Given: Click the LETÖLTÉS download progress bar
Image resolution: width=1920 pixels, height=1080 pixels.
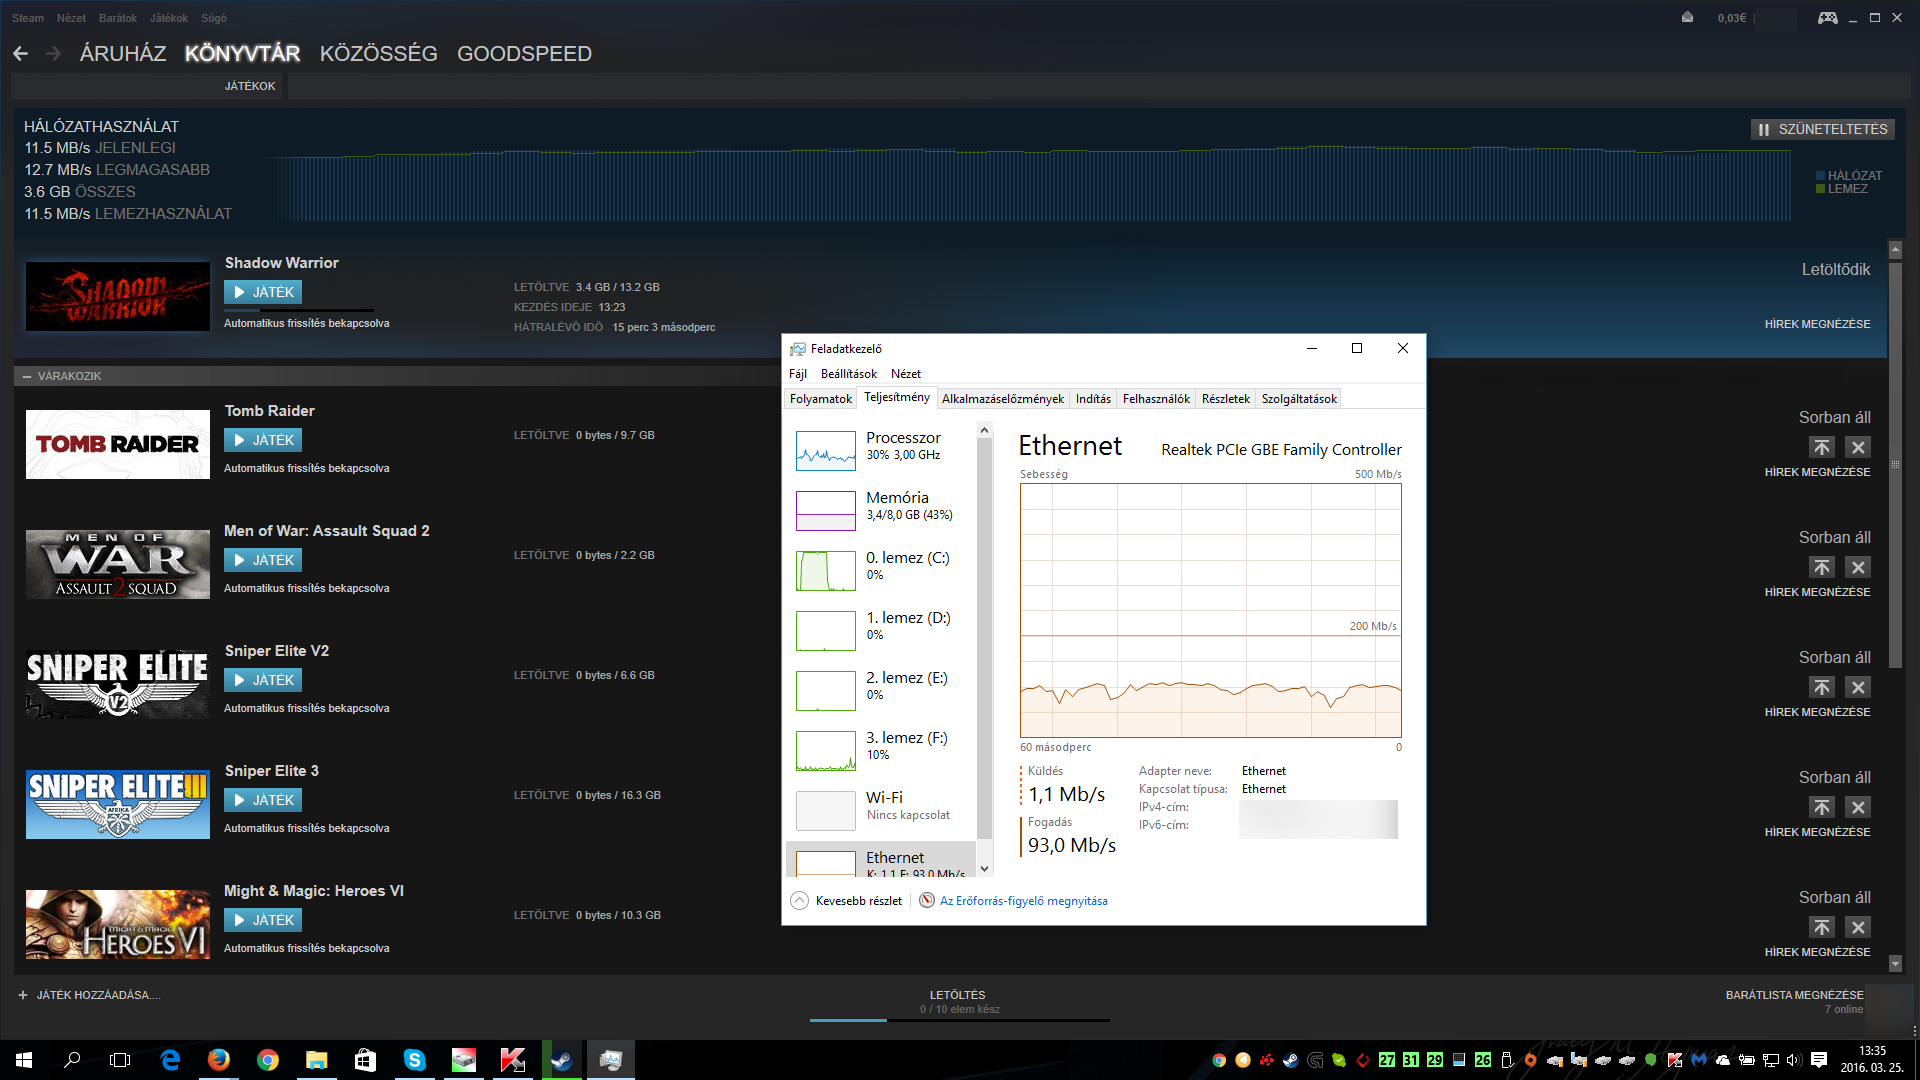Looking at the screenshot, I should tap(960, 1020).
